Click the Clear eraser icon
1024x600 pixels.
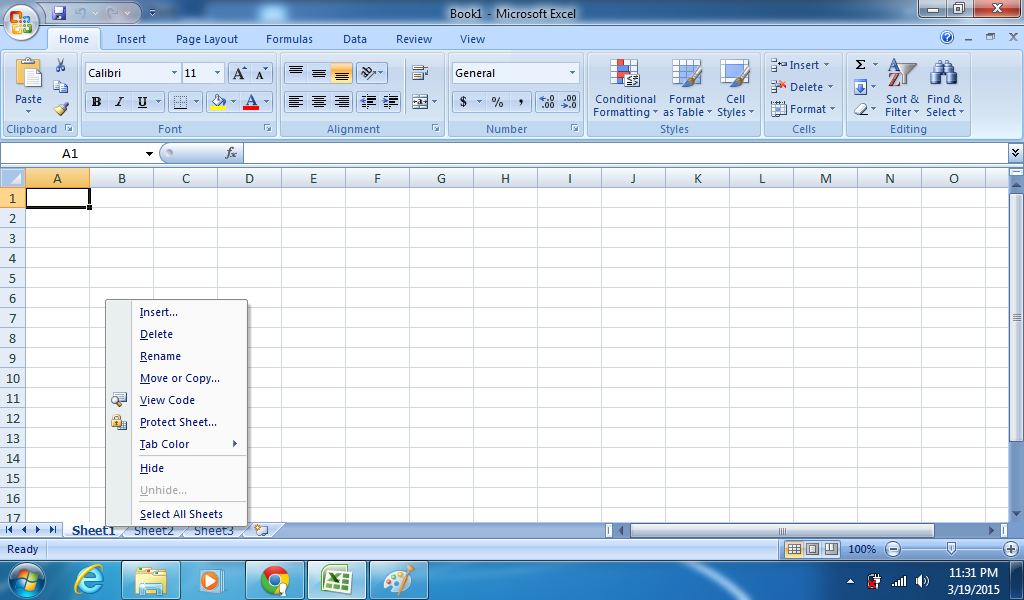tap(861, 109)
